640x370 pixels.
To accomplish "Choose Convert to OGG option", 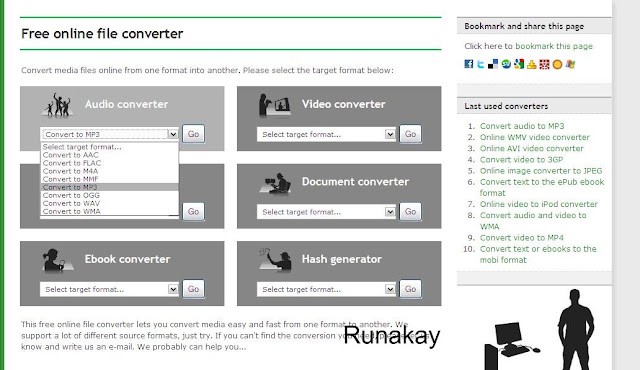I will (x=109, y=195).
